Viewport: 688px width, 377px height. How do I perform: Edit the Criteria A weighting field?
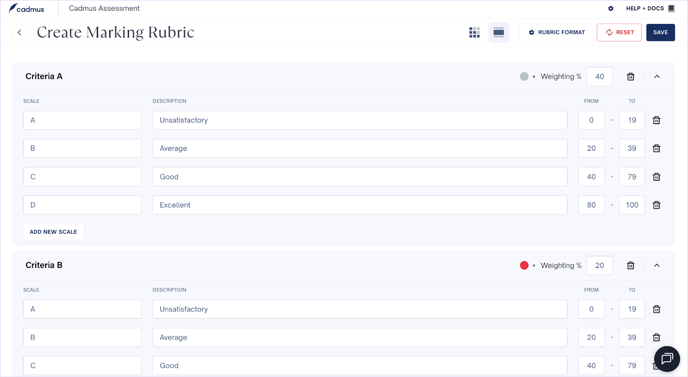[599, 77]
